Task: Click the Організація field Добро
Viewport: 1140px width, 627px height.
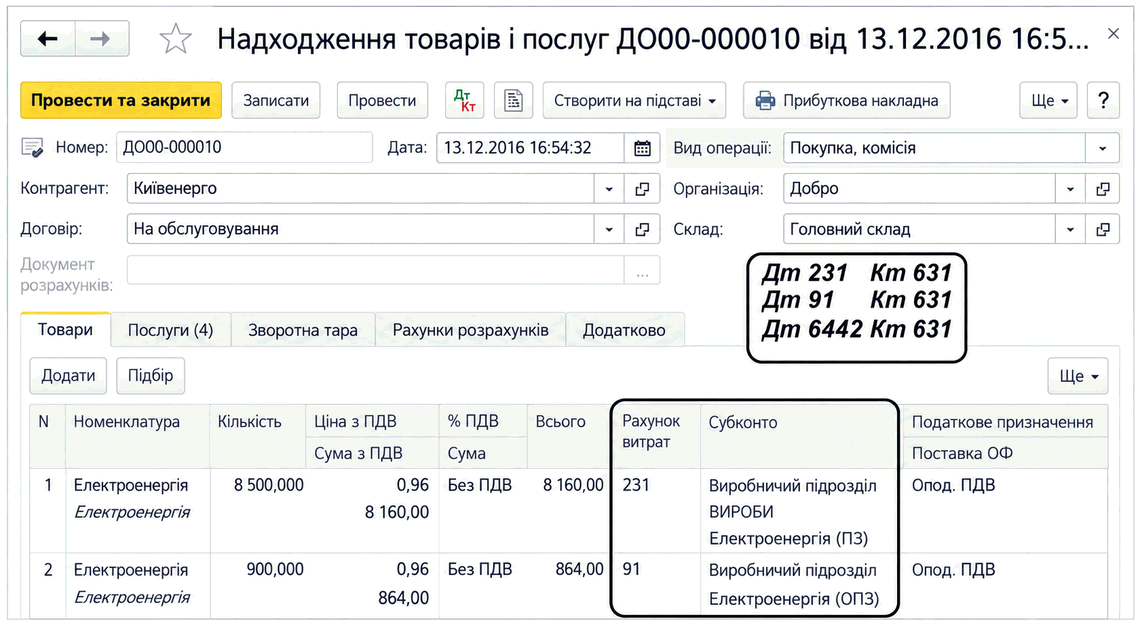Action: pyautogui.click(x=920, y=189)
